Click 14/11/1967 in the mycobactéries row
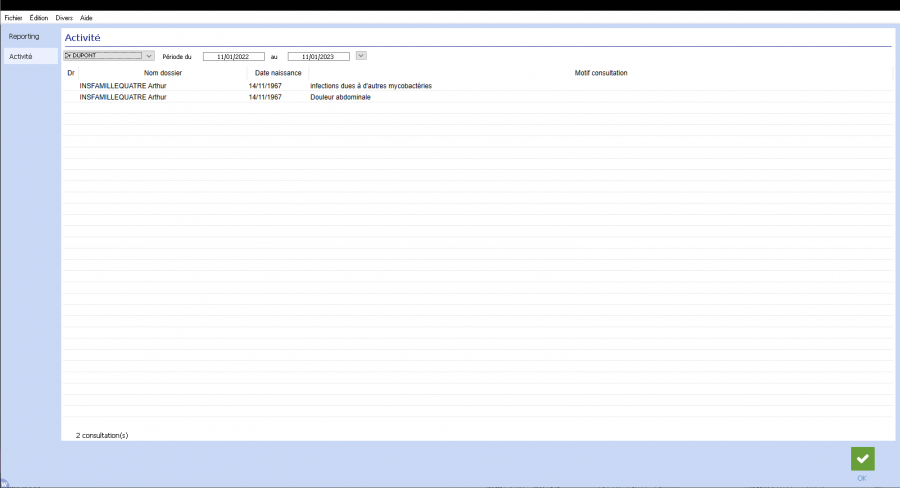Viewport: 900px width, 488px height. (265, 86)
